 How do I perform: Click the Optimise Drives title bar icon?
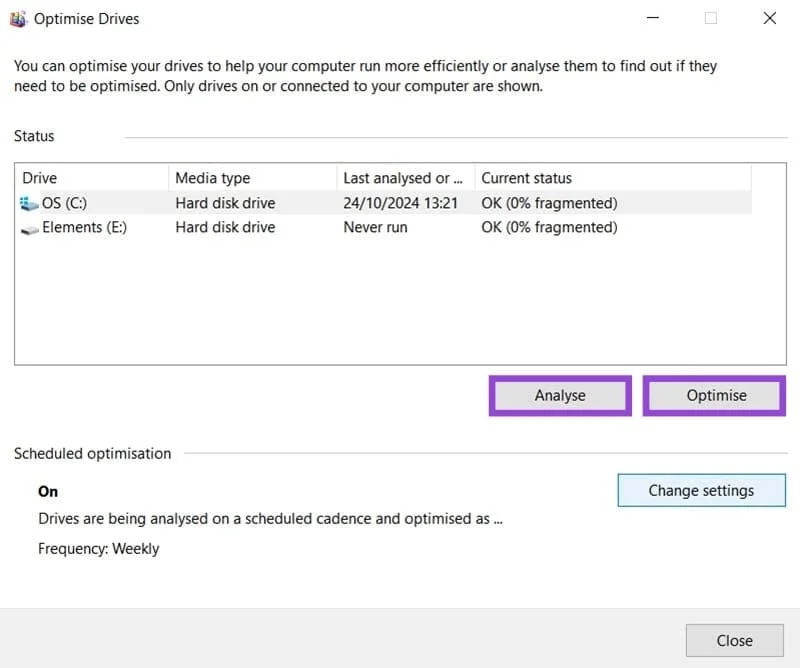18,18
